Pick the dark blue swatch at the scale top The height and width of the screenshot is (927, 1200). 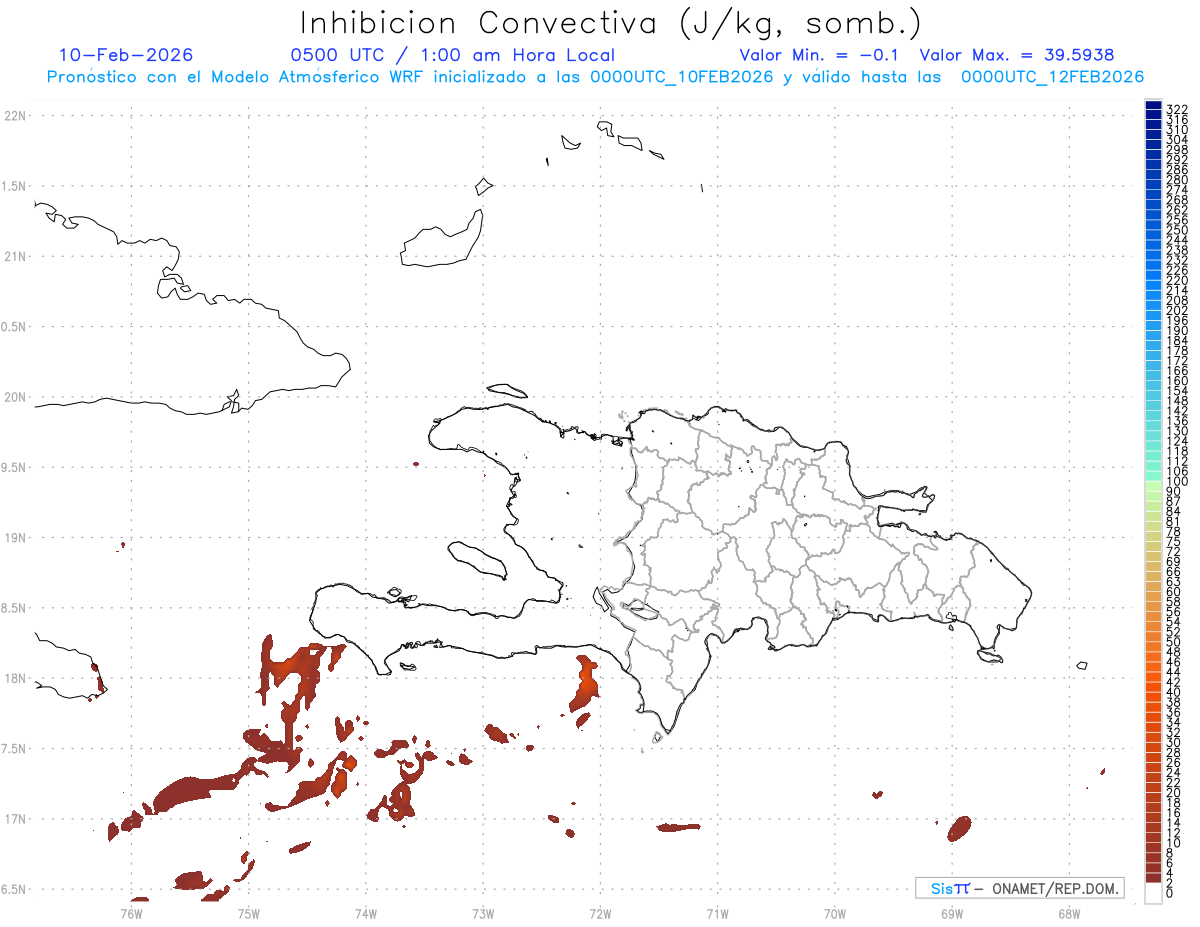coord(1153,106)
